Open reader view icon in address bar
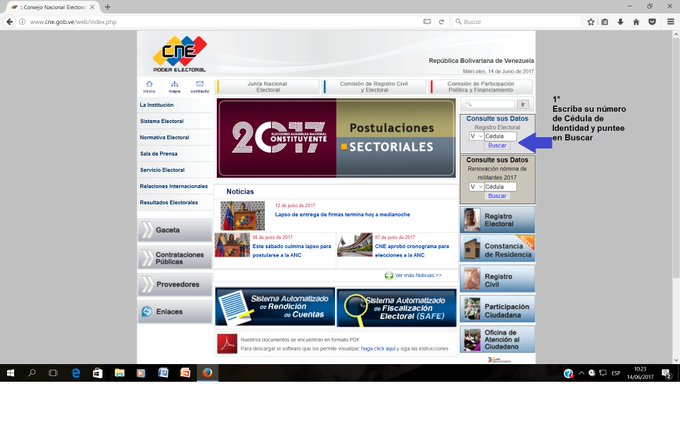This screenshot has height=427, width=680. (x=427, y=22)
